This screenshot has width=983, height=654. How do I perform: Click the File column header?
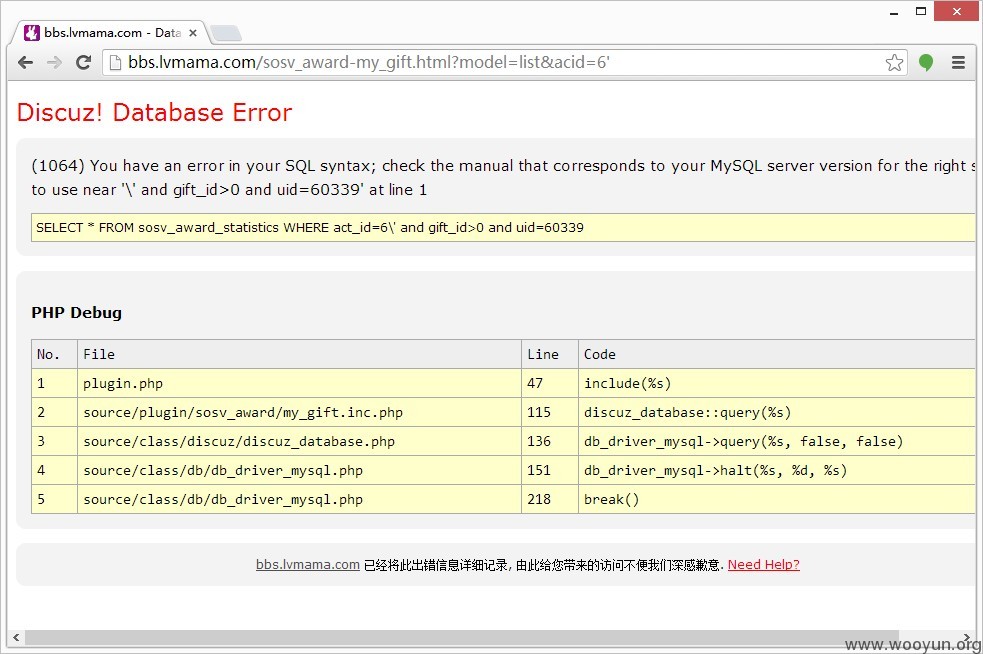coord(299,354)
